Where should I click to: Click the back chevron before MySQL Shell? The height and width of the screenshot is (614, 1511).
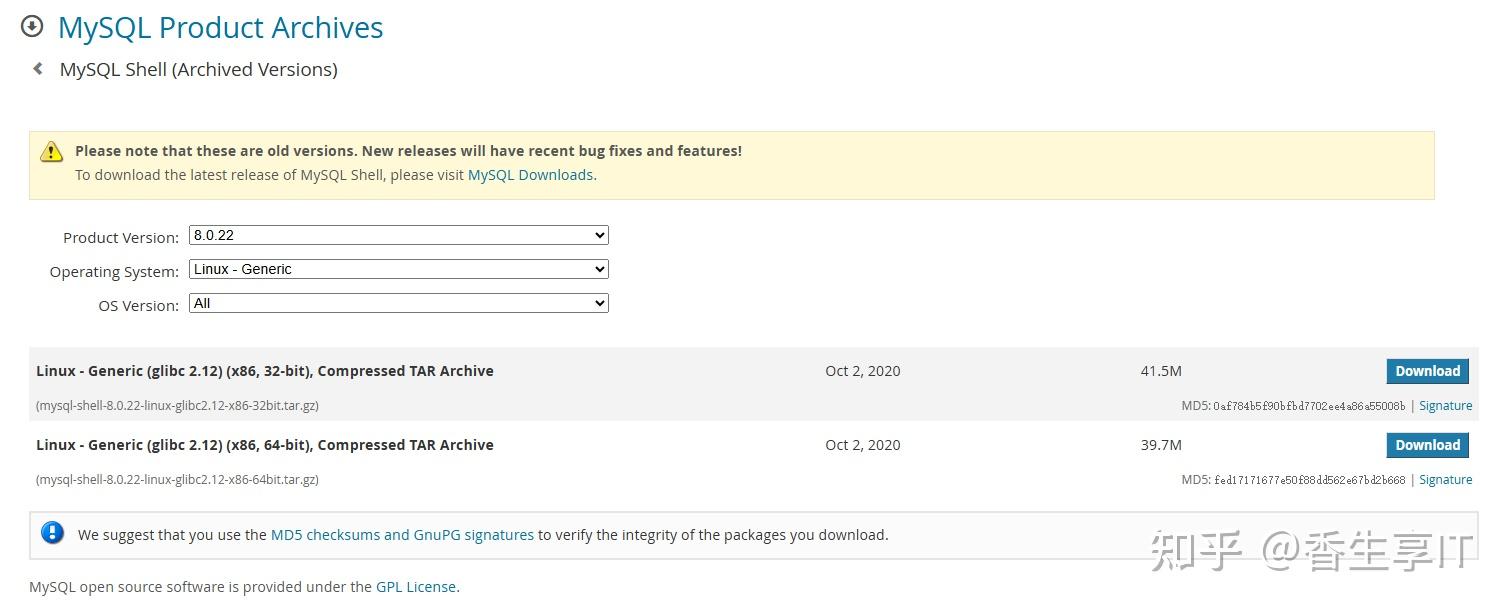38,69
